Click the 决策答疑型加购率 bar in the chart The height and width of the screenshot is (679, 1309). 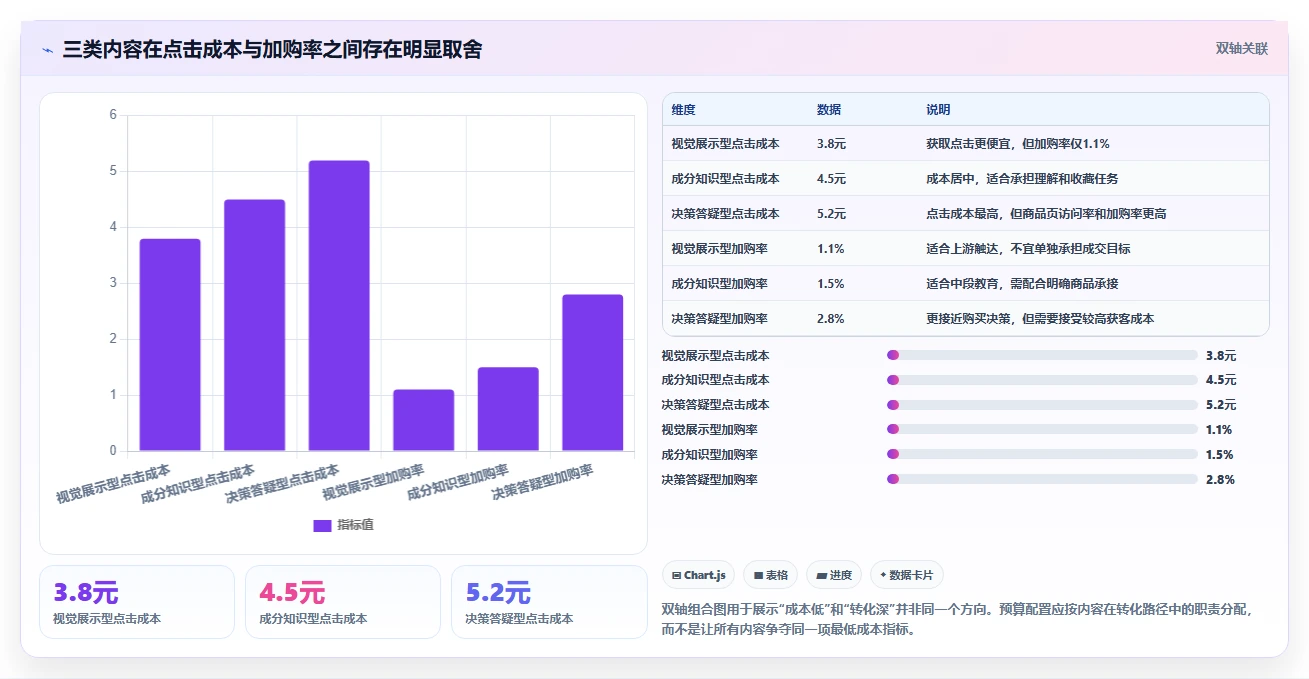(x=592, y=373)
